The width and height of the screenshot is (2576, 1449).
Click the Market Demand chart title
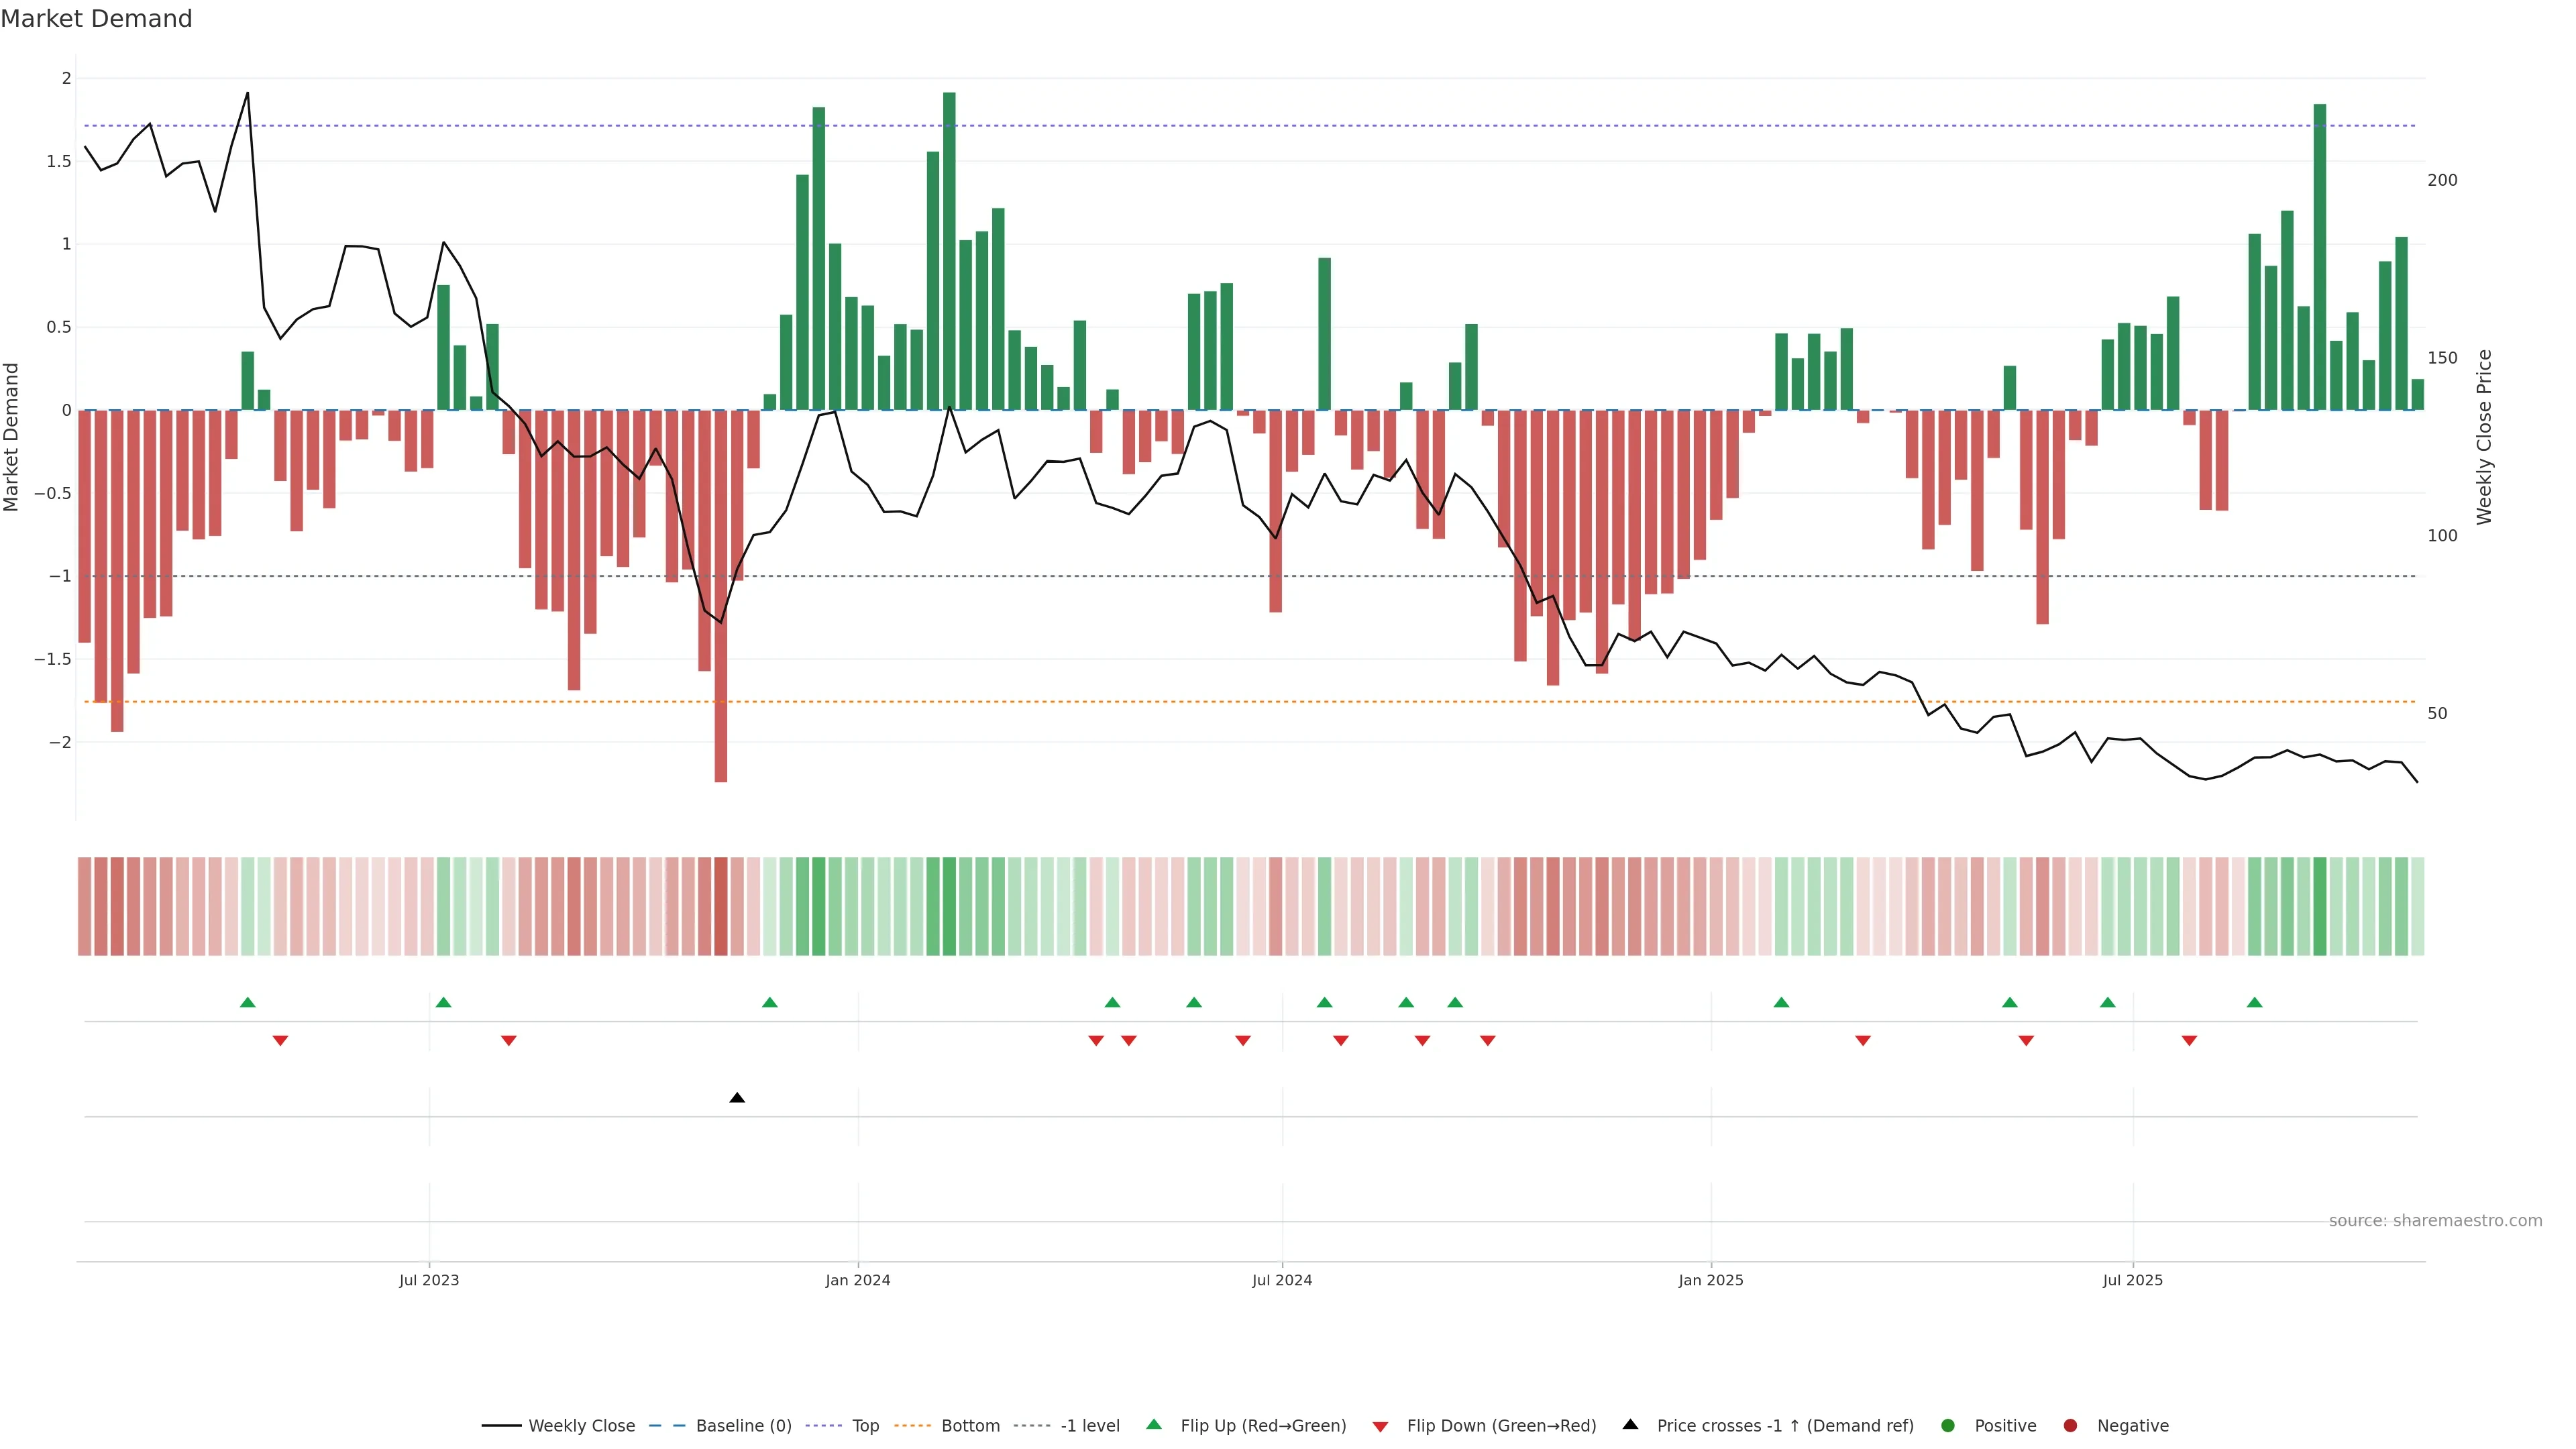(x=96, y=19)
